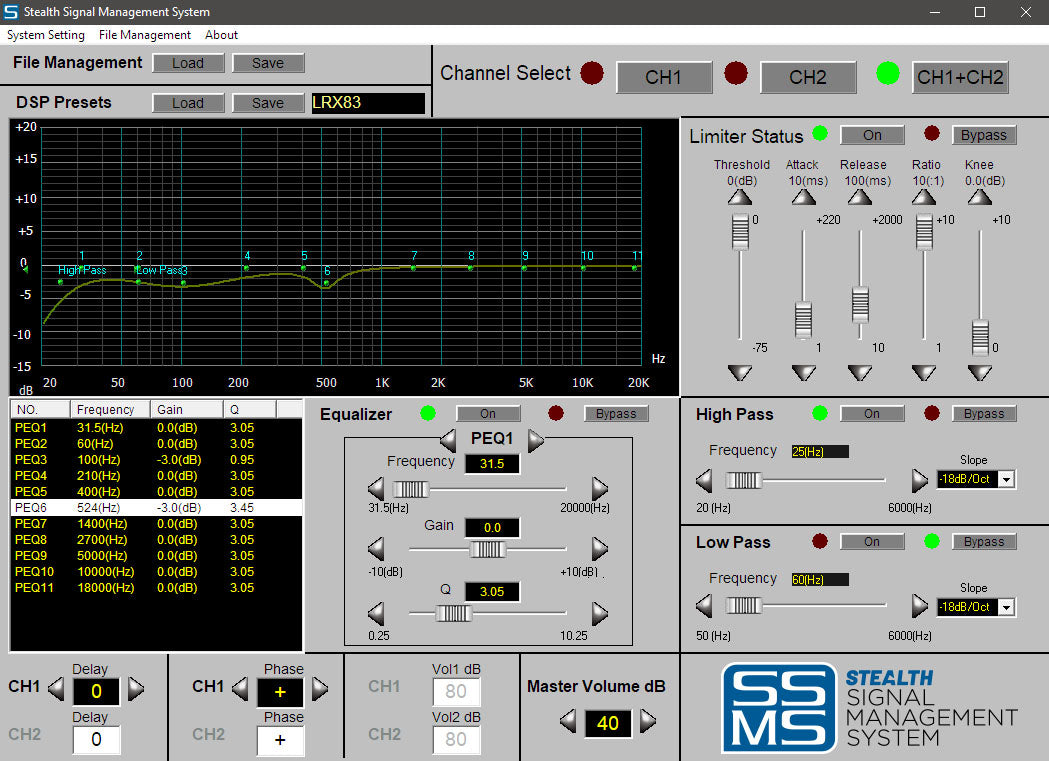Lower limiter Attack with down triangle
This screenshot has height=761, width=1049.
[x=803, y=373]
